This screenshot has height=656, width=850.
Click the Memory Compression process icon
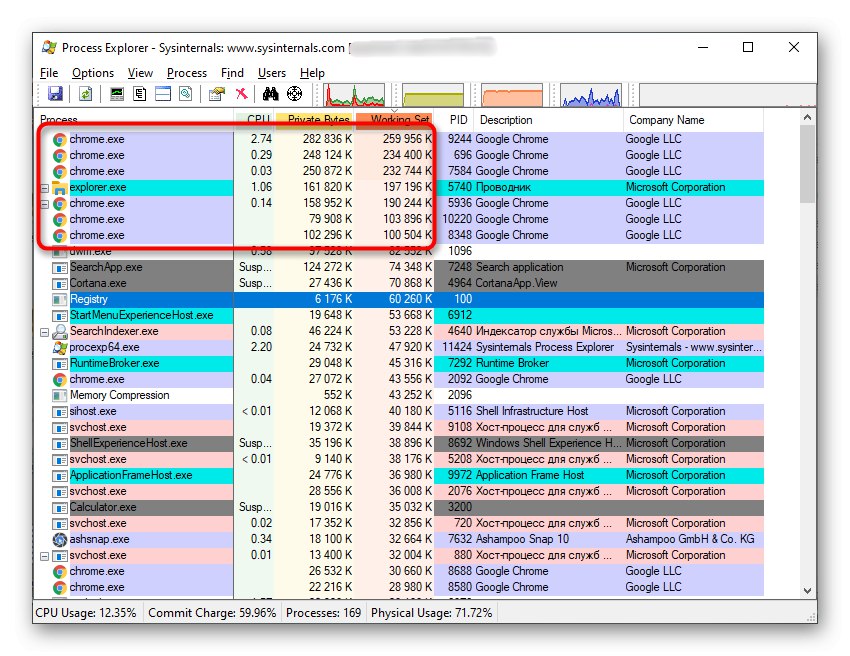point(60,395)
